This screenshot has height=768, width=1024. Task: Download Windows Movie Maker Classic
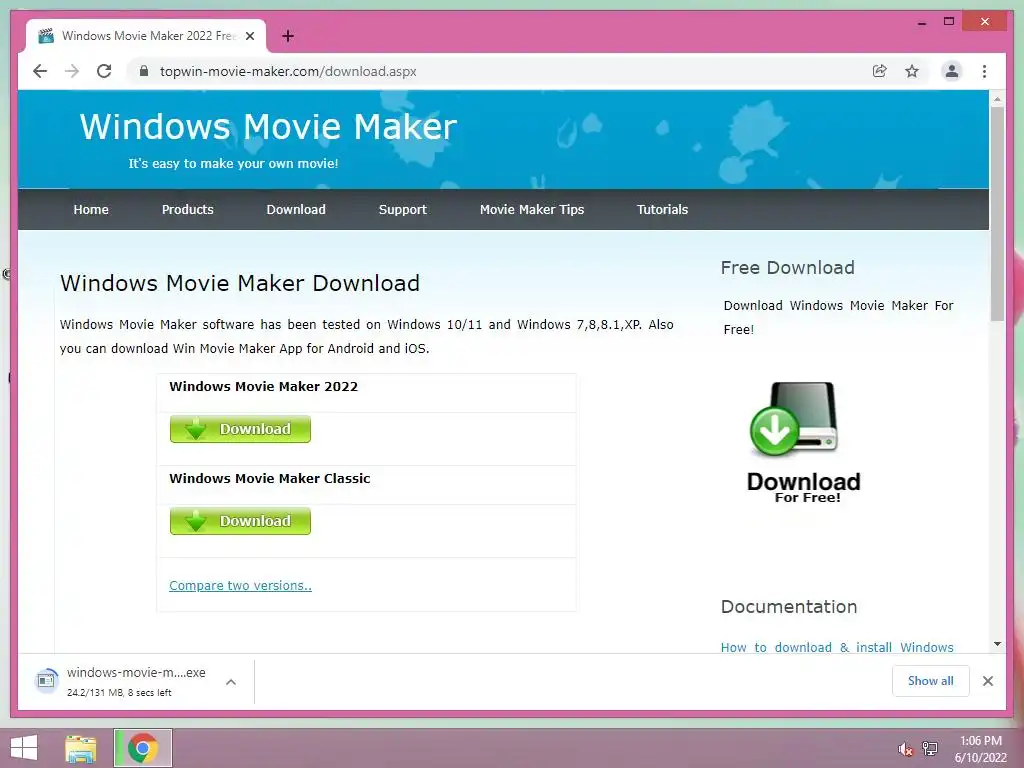(240, 521)
